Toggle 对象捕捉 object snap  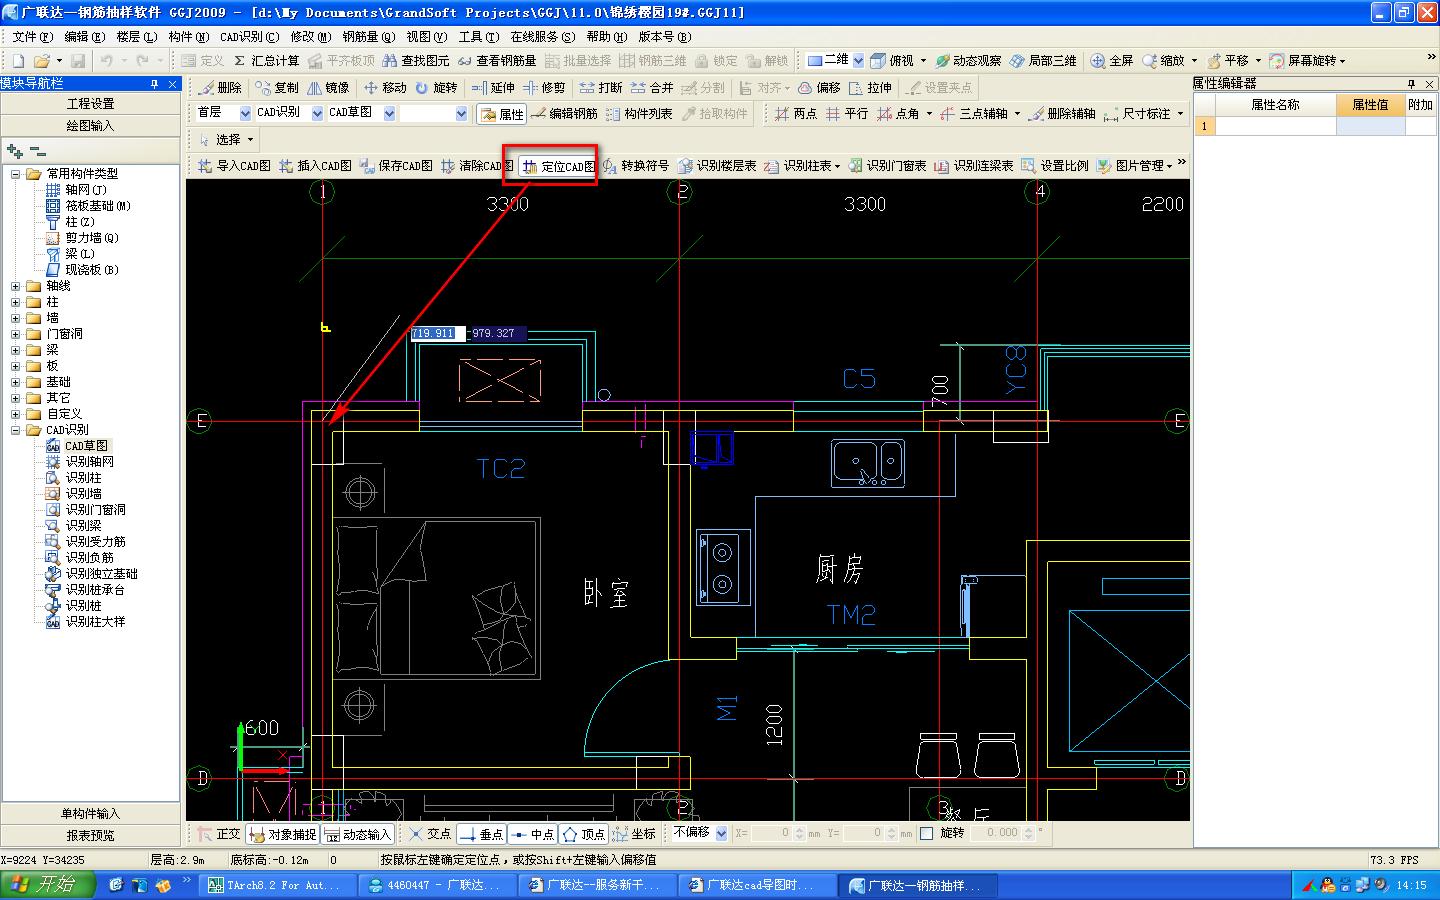282,834
